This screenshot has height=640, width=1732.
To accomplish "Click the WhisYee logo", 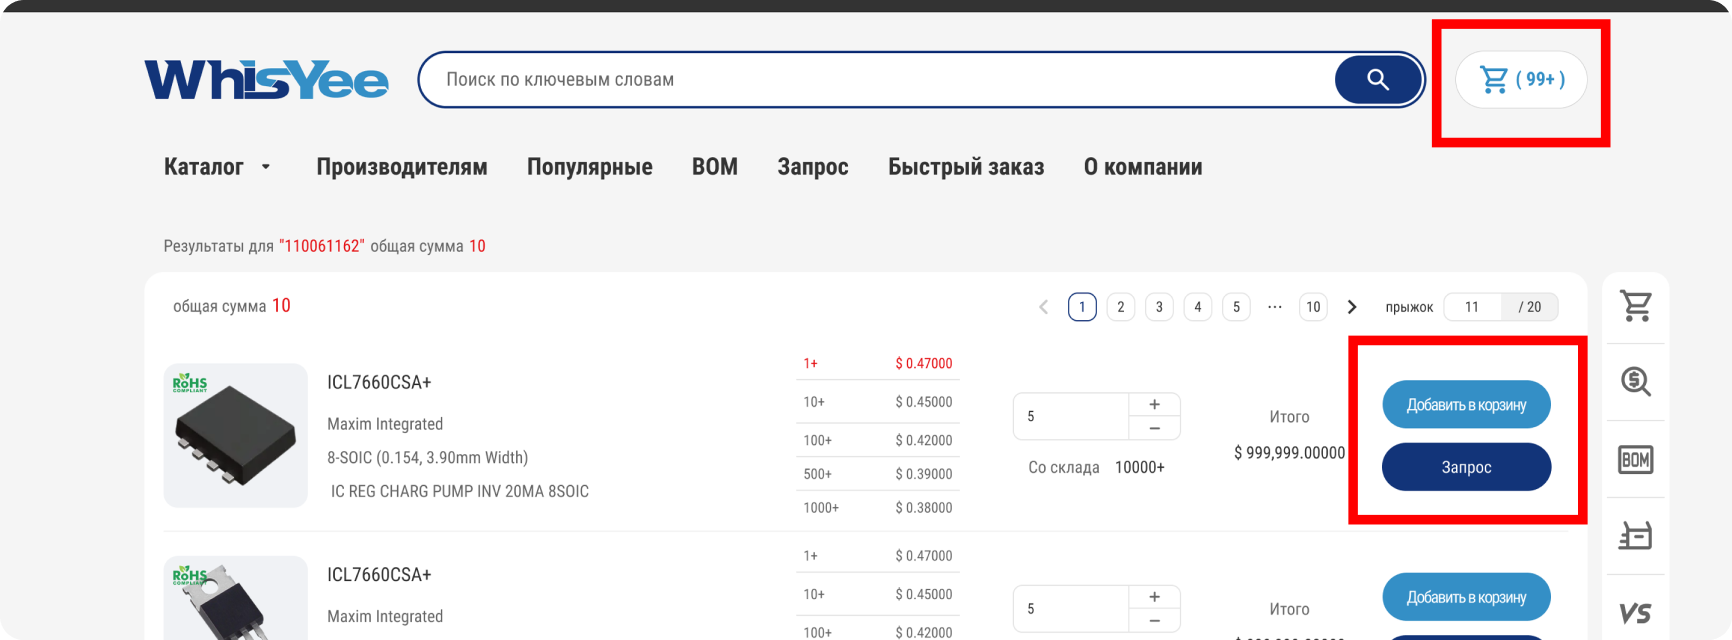I will (x=266, y=80).
